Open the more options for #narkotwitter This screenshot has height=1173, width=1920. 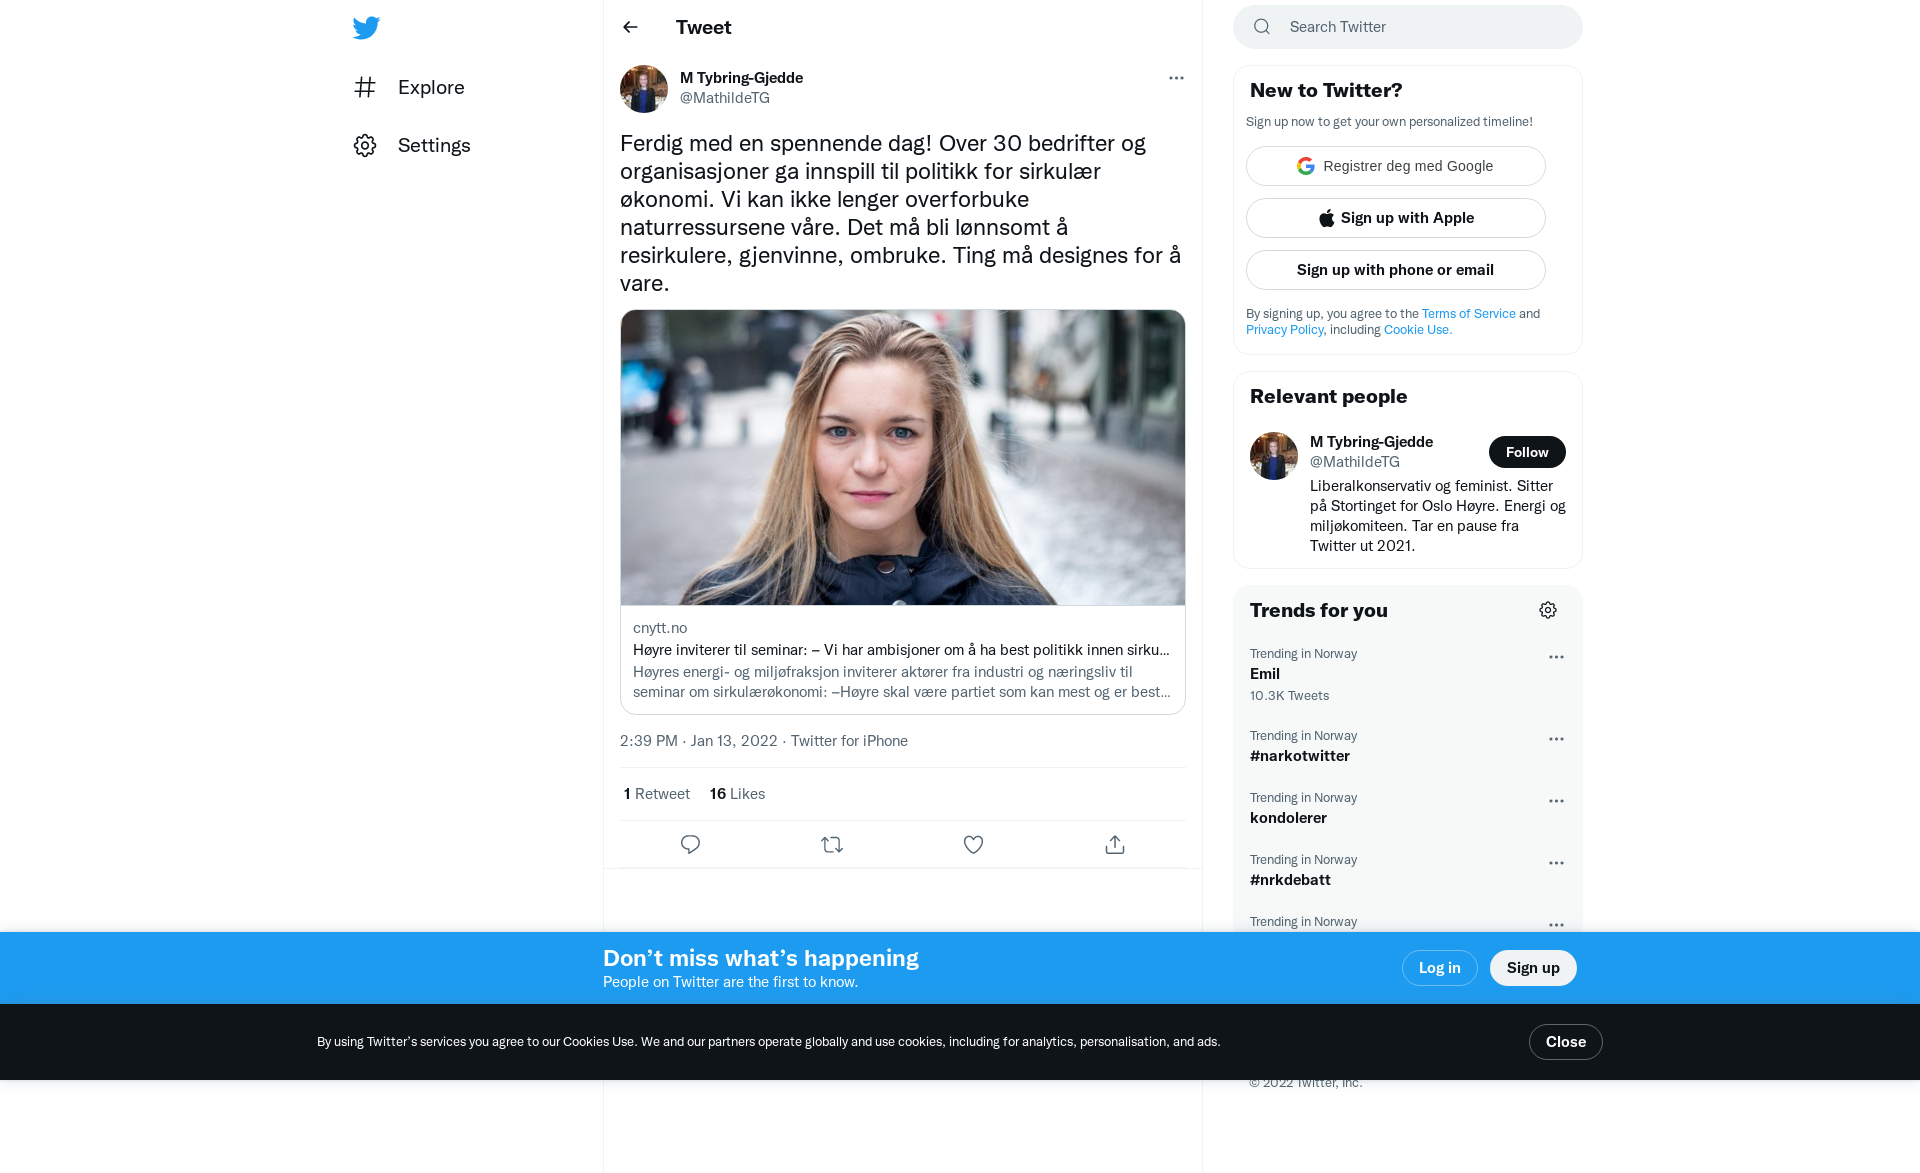pyautogui.click(x=1556, y=739)
